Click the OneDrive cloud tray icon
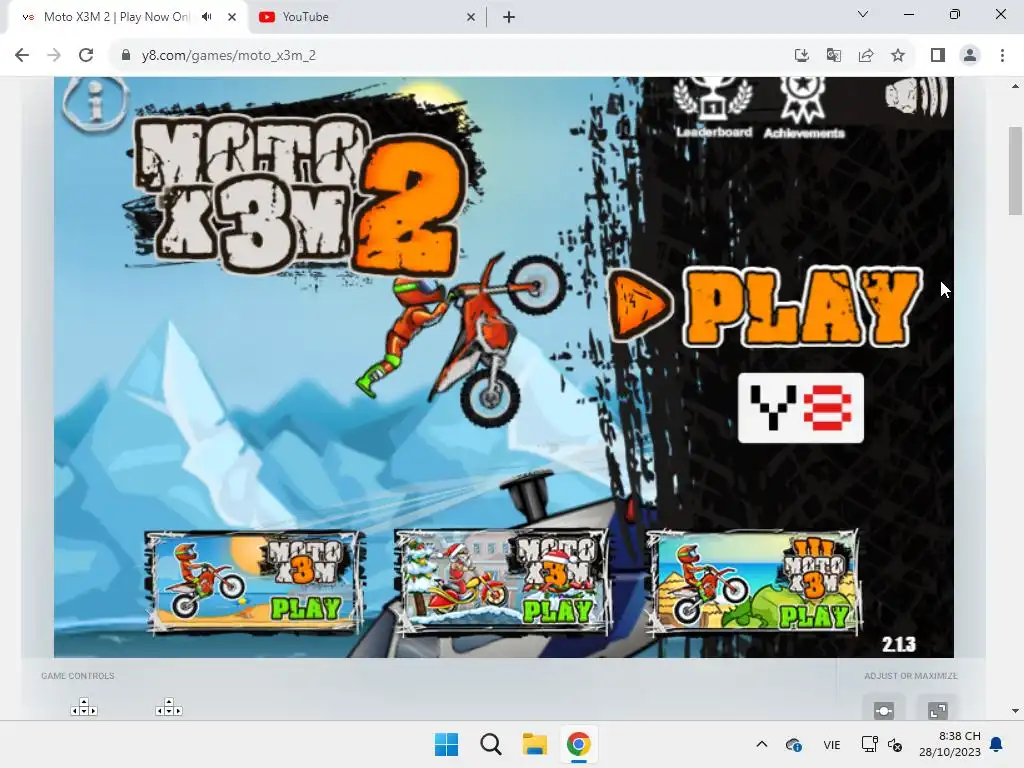The width and height of the screenshot is (1024, 768). coord(793,744)
